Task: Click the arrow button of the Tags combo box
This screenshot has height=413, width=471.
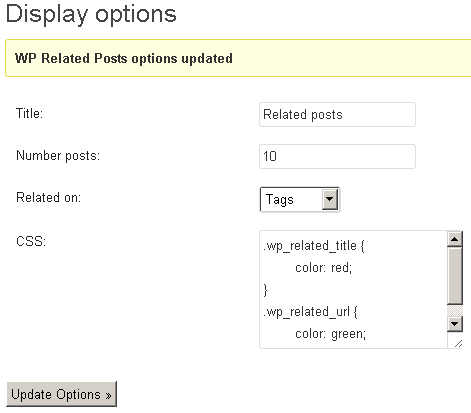Action: [330, 199]
